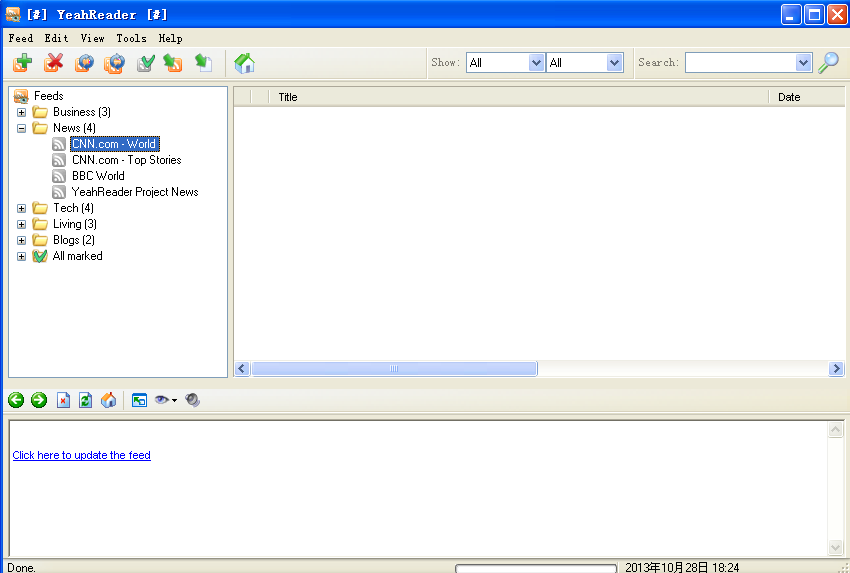
Task: Expand the Tech folder
Action: (x=22, y=209)
